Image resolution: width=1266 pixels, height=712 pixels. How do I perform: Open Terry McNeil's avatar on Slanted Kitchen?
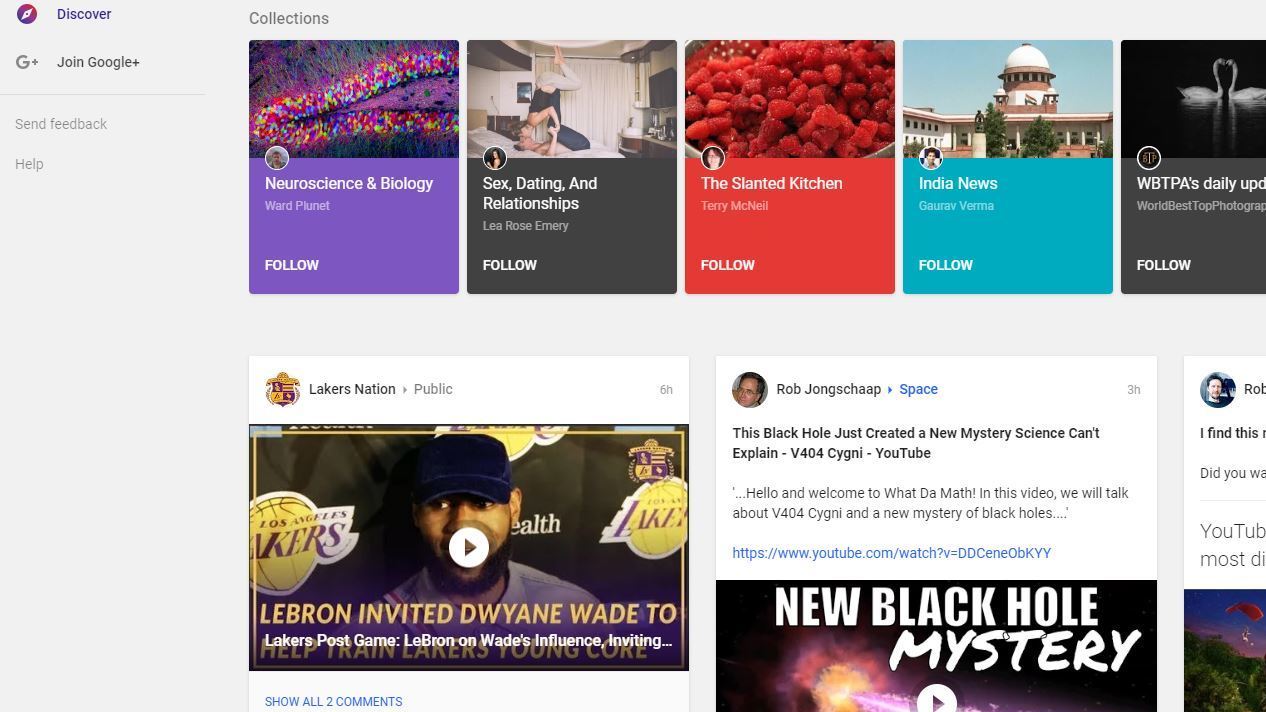pyautogui.click(x=713, y=158)
